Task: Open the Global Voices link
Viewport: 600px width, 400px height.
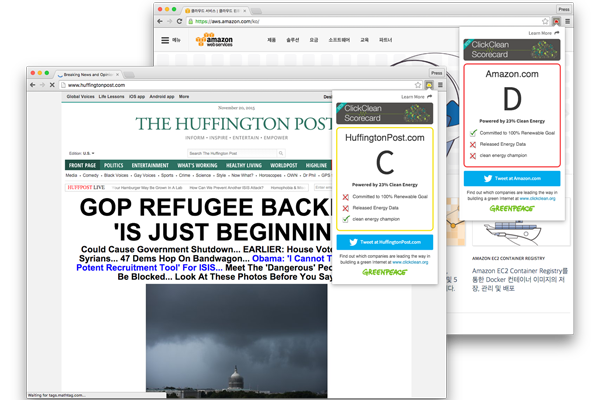Action: coord(80,96)
